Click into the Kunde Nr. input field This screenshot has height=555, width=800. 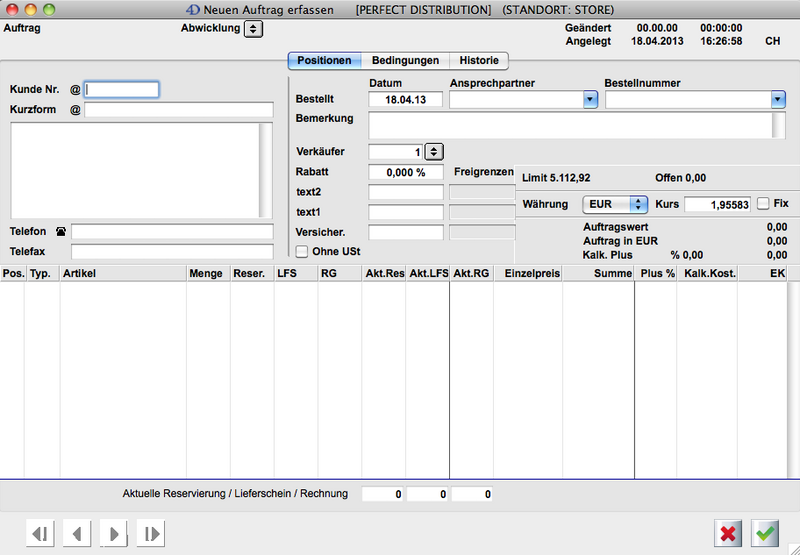point(122,90)
